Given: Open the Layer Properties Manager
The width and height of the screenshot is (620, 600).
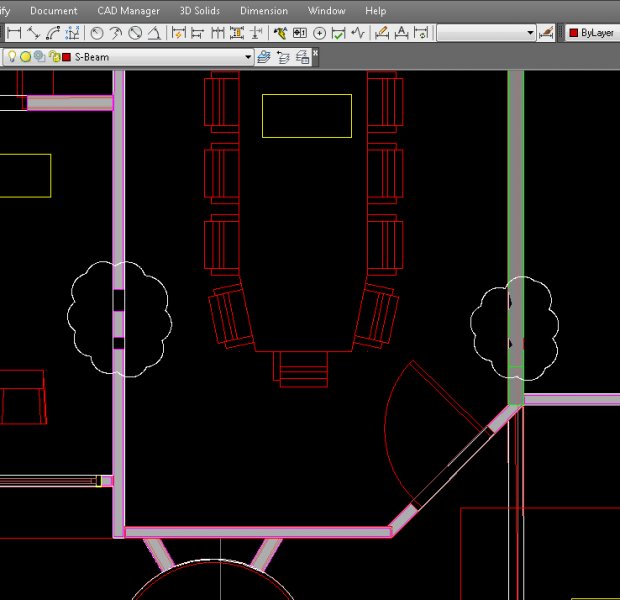Looking at the screenshot, I should click(263, 57).
